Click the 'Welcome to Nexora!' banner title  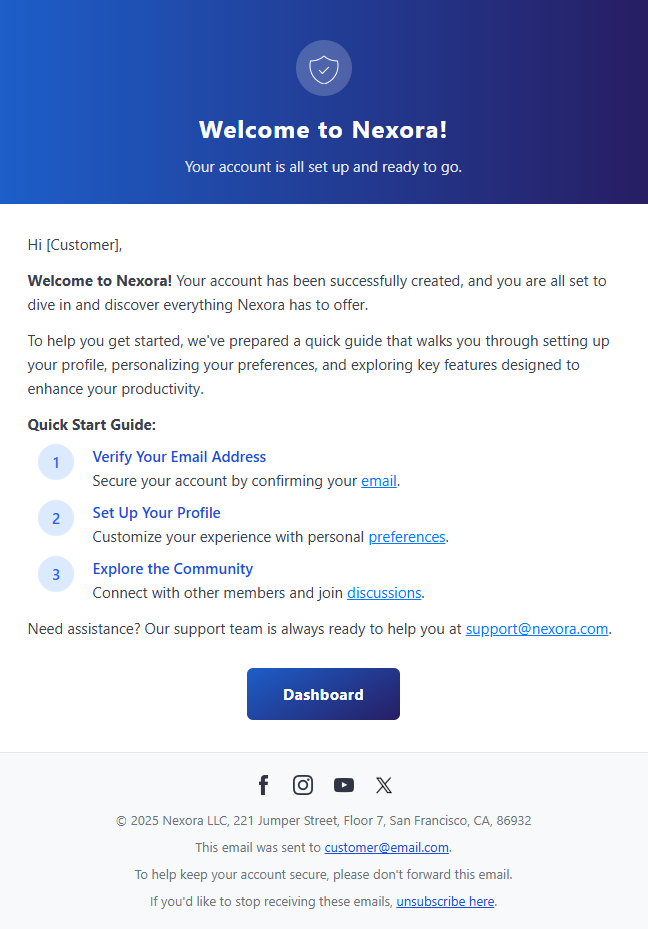pyautogui.click(x=324, y=129)
